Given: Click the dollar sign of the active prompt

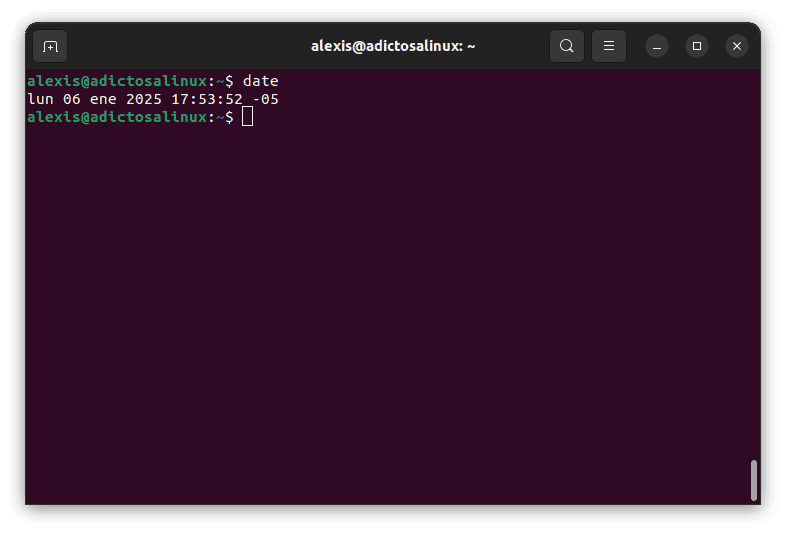Looking at the screenshot, I should (x=229, y=118).
